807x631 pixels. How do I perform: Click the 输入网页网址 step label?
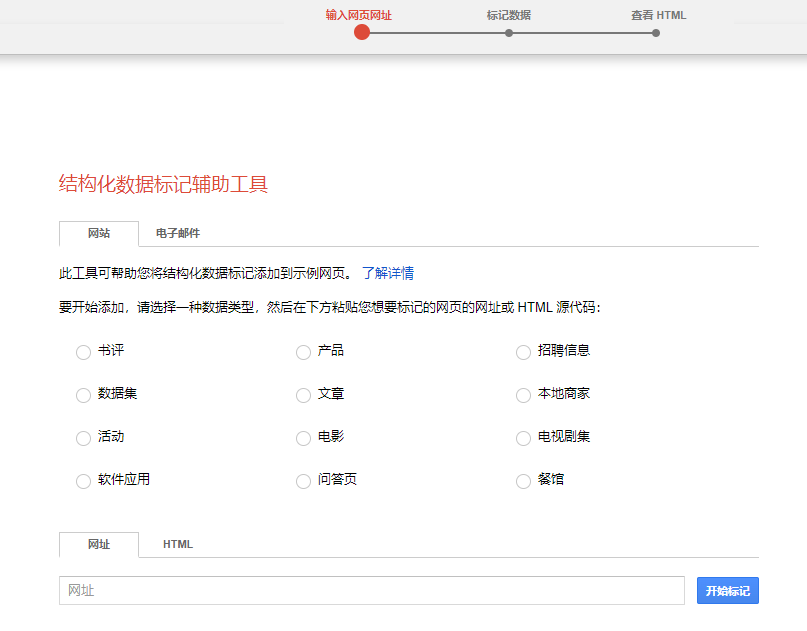point(358,15)
